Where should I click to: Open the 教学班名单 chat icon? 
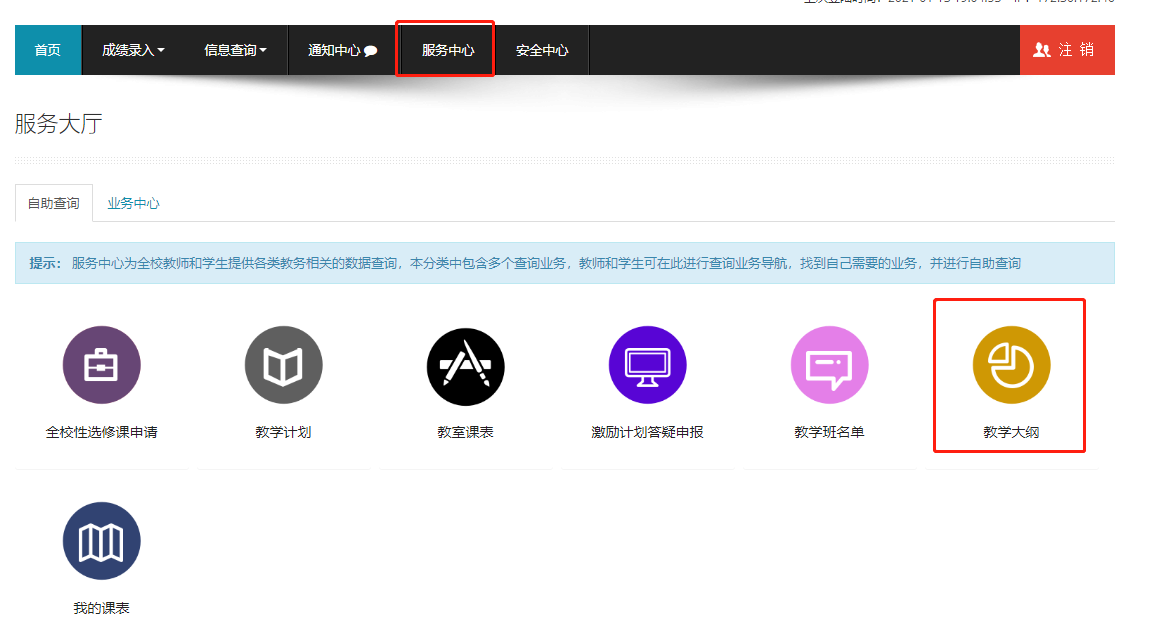coord(829,365)
